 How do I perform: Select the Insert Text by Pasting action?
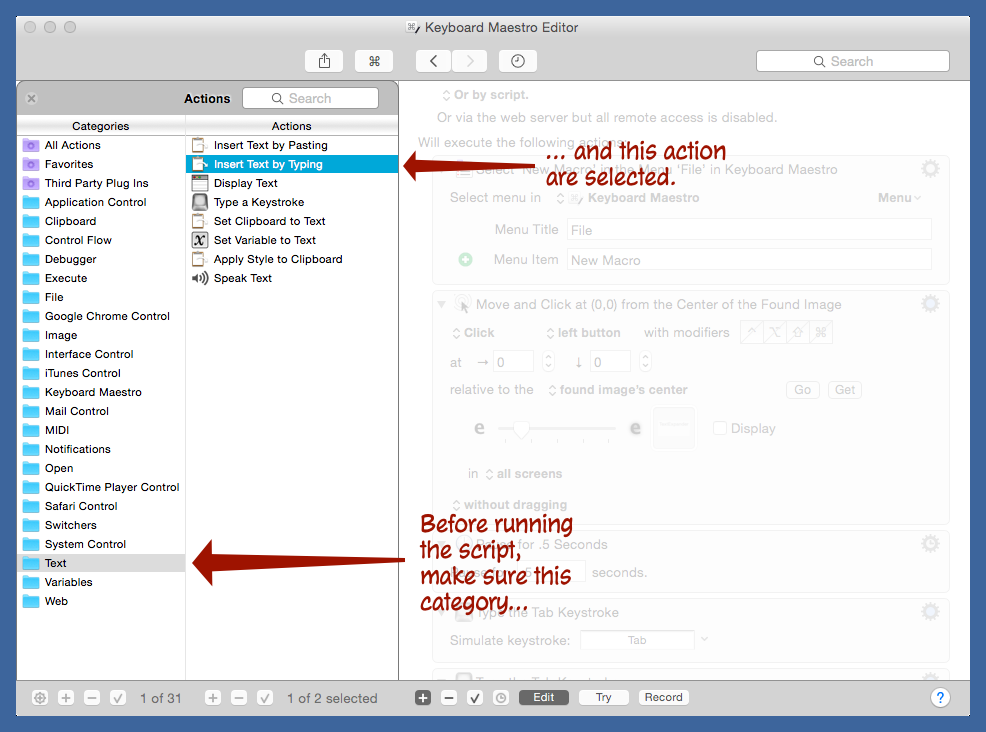click(268, 145)
